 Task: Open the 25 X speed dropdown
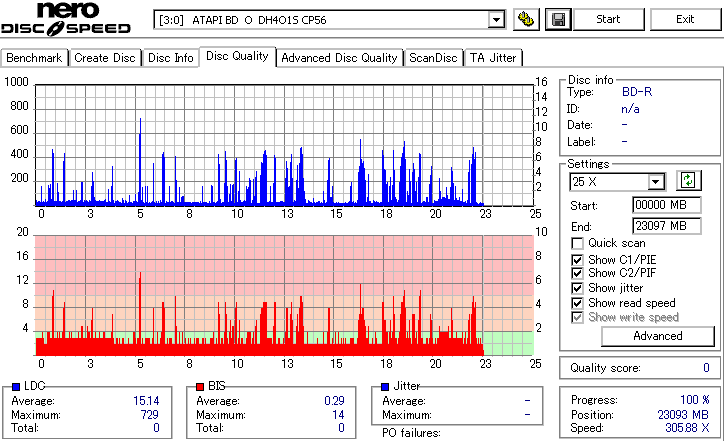(x=656, y=182)
